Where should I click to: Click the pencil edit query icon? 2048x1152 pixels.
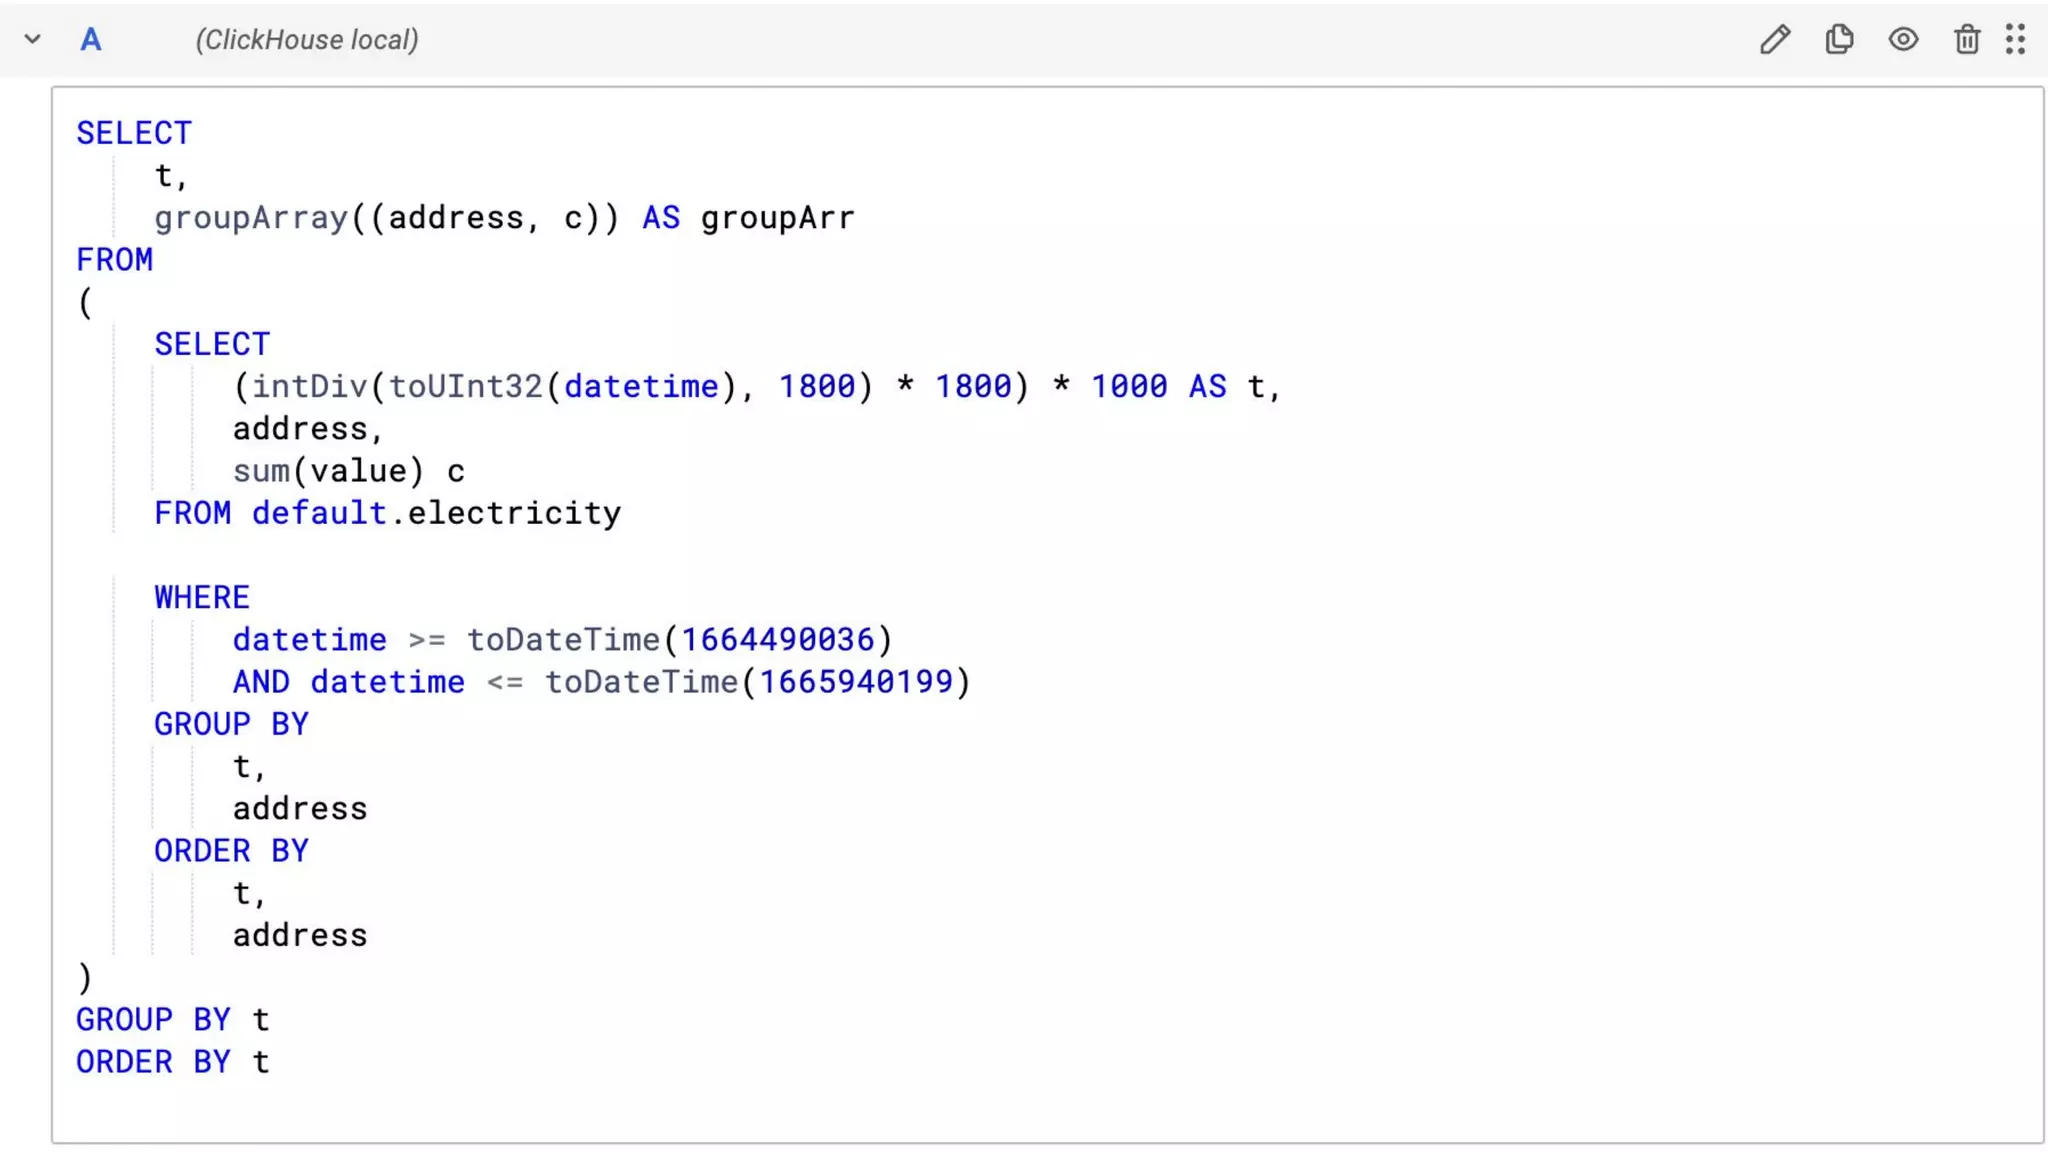click(1775, 40)
